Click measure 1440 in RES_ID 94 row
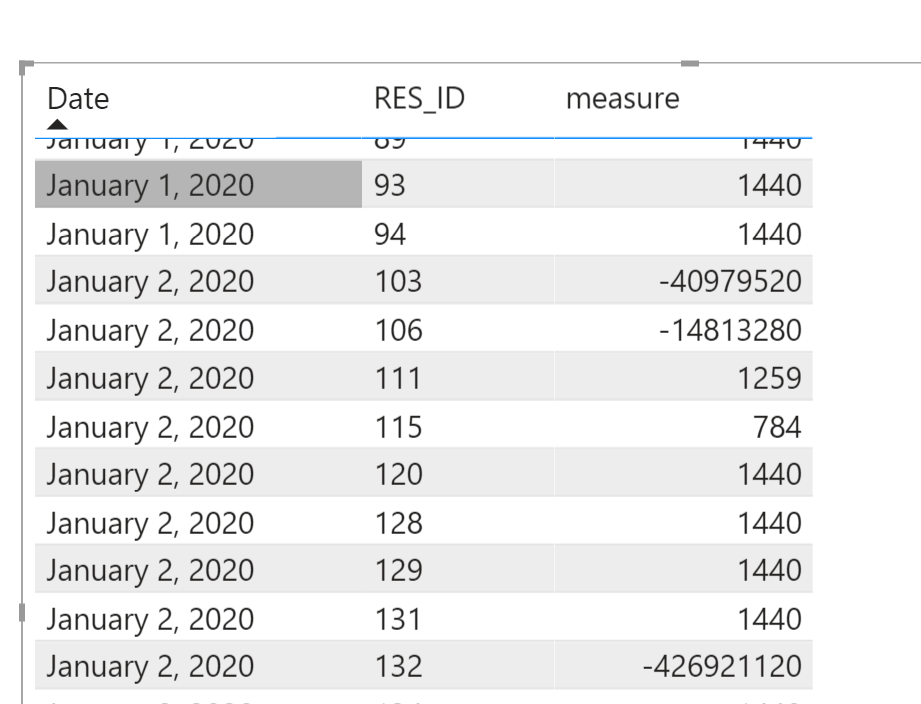Screen dimensions: 921x704 point(769,233)
